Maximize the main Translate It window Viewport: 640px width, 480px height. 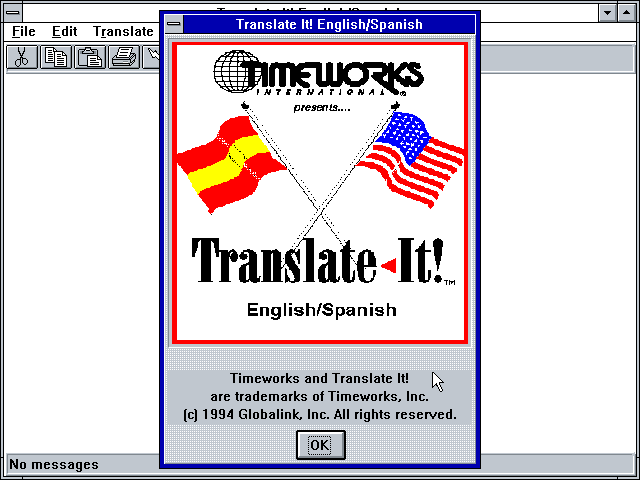point(627,12)
